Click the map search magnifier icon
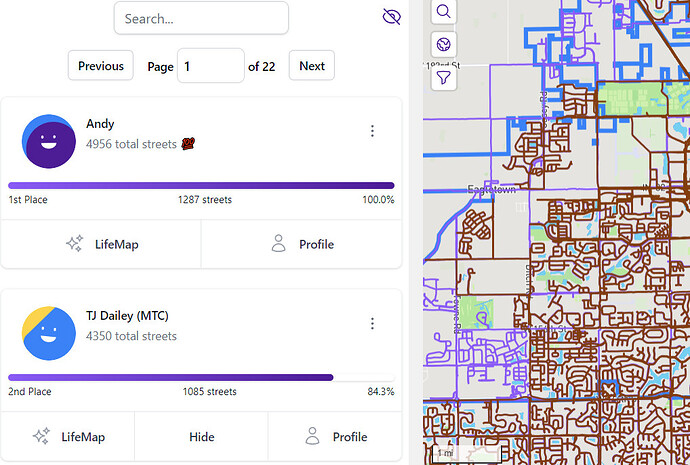The width and height of the screenshot is (690, 465). pyautogui.click(x=444, y=12)
